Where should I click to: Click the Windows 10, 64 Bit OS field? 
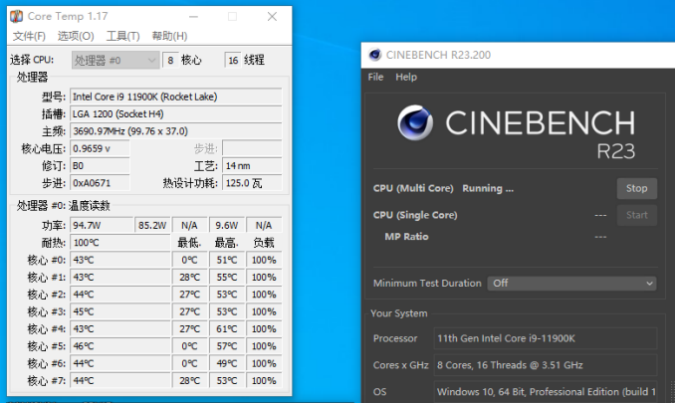tap(545, 392)
